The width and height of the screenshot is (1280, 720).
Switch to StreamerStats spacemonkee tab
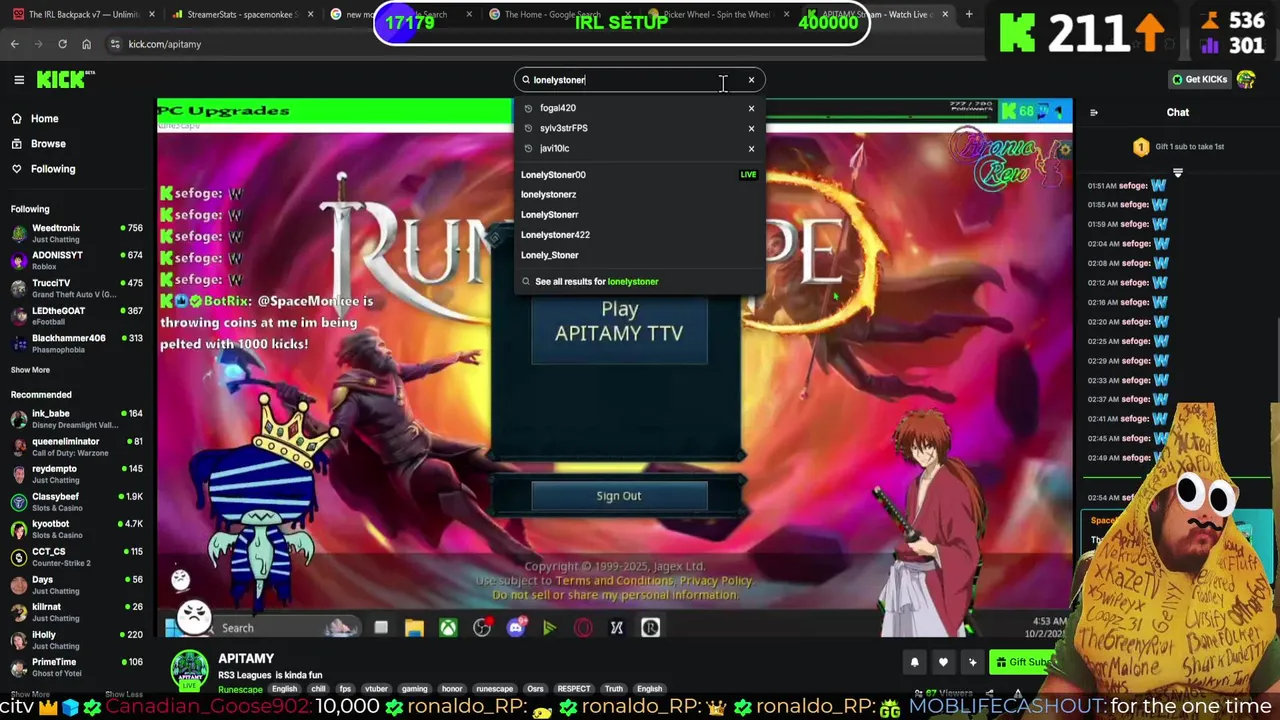pyautogui.click(x=241, y=15)
